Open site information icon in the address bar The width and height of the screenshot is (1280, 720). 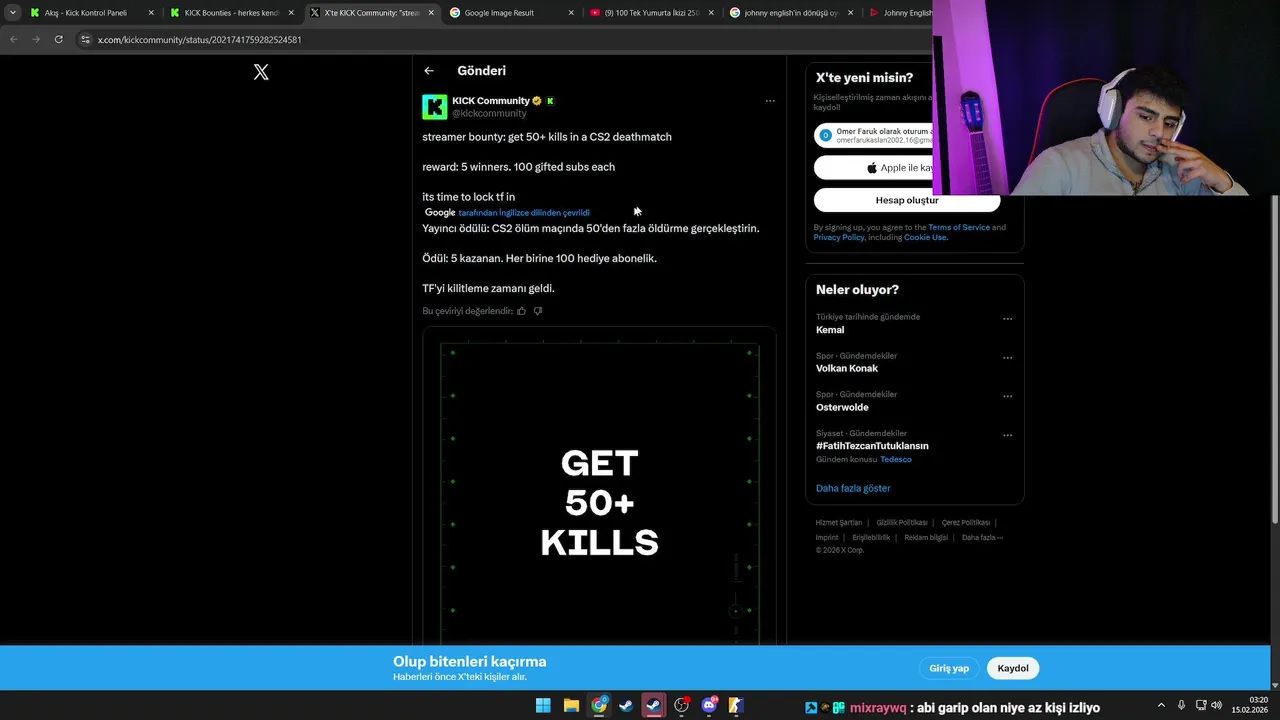86,39
